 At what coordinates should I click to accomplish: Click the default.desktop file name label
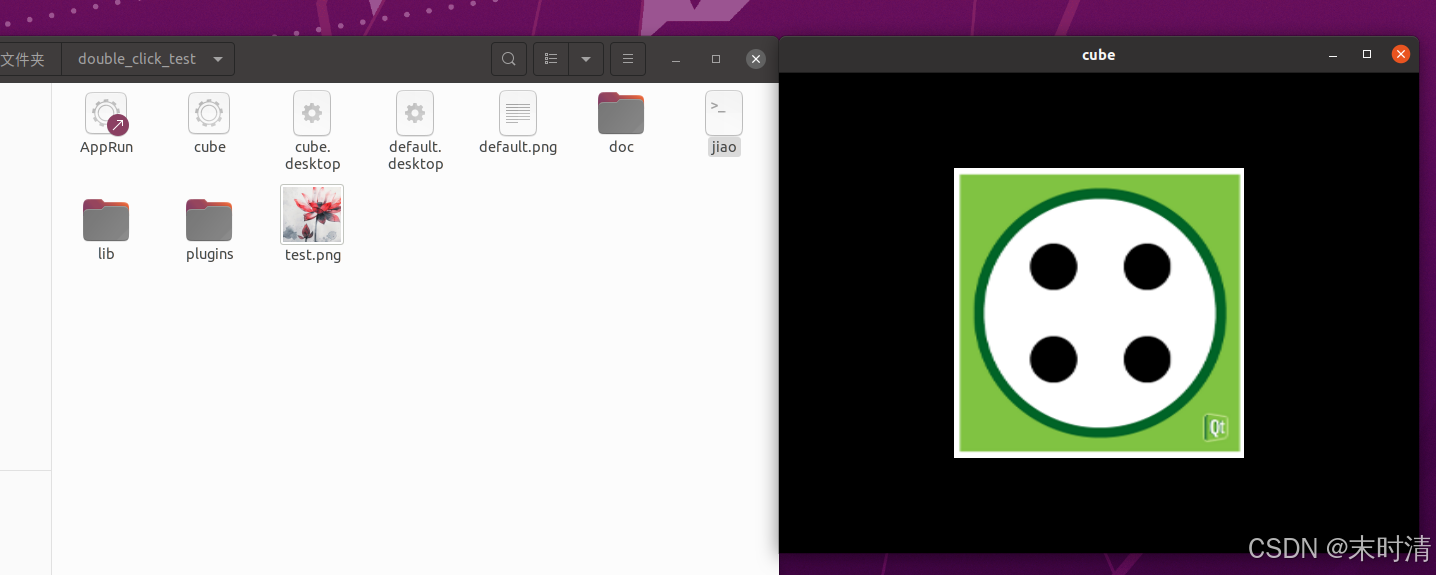click(x=415, y=155)
